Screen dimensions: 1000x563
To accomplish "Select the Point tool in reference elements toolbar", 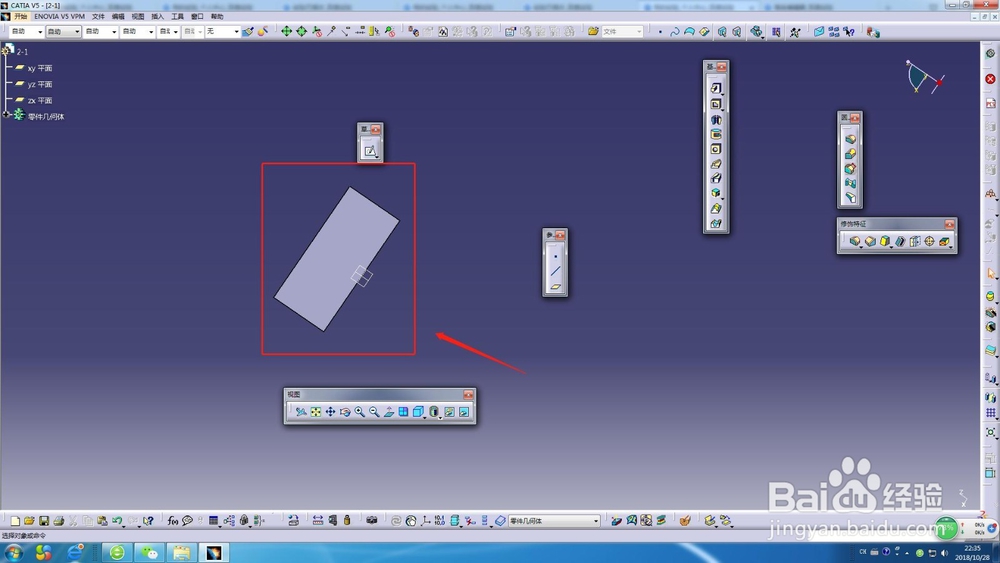I will click(x=555, y=256).
